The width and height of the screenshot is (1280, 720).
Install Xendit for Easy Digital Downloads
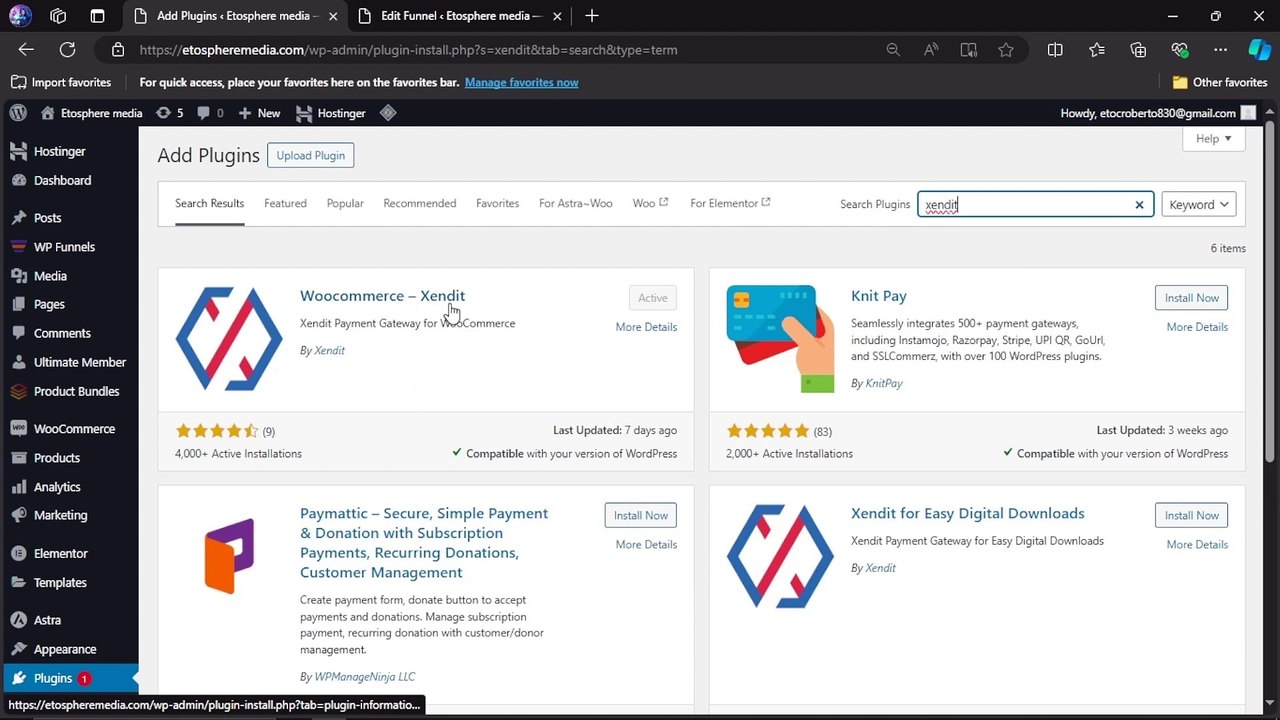1191,515
